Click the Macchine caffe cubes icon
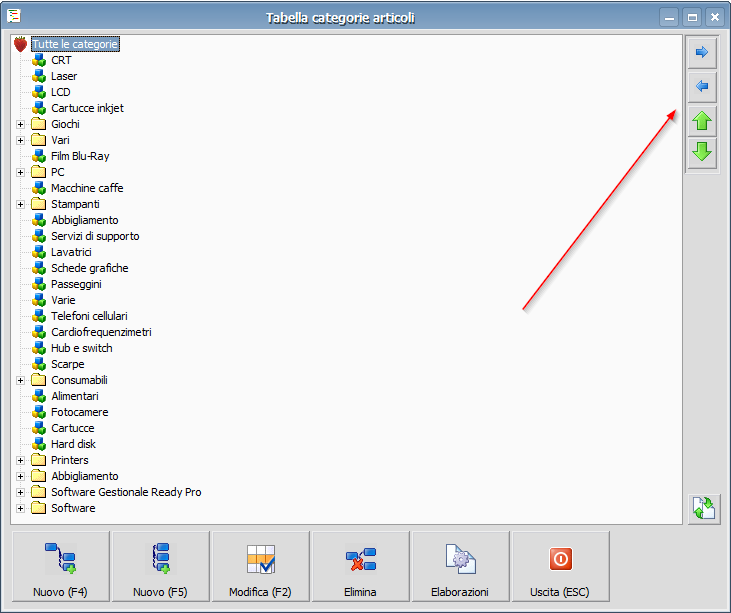Image resolution: width=731 pixels, height=613 pixels. (39, 188)
